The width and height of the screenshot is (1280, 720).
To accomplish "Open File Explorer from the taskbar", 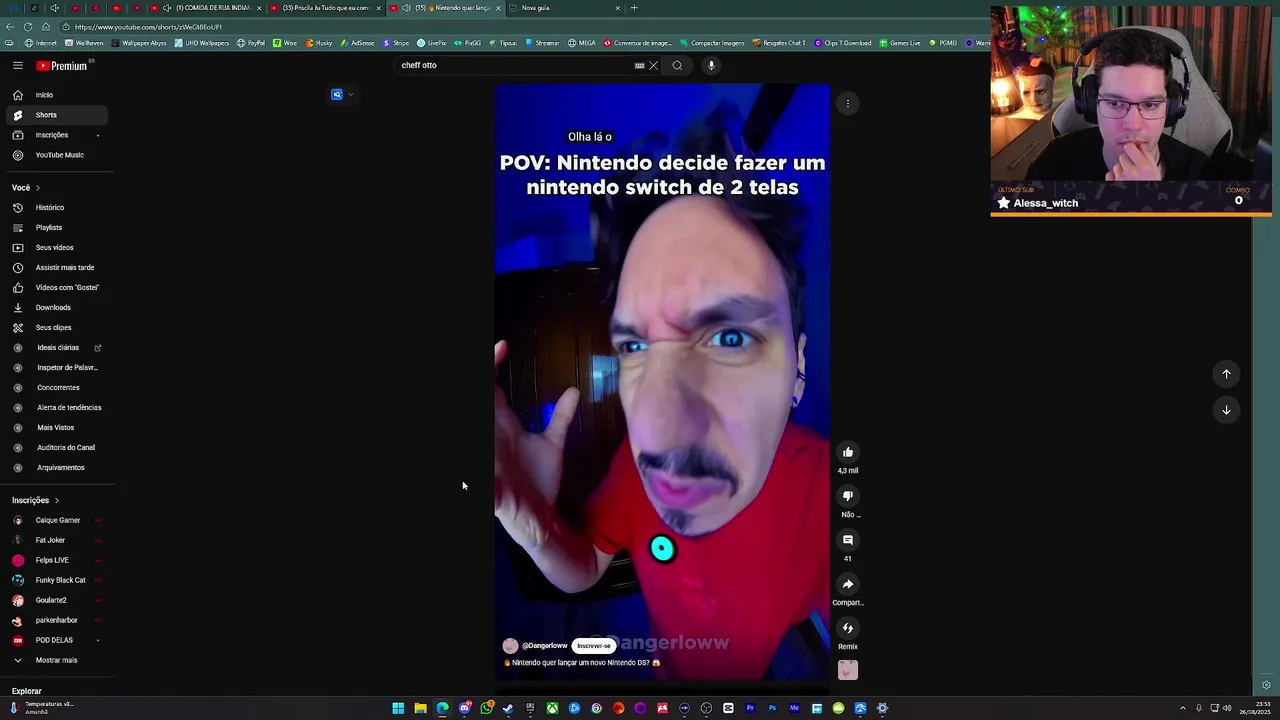I will click(420, 708).
